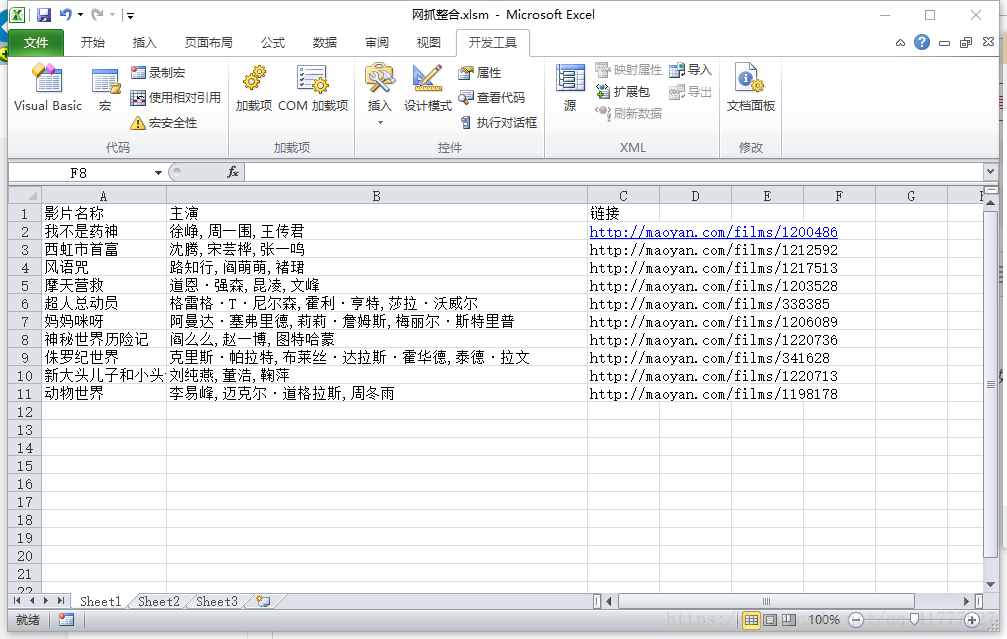The width and height of the screenshot is (1007, 639).
Task: Open the XML 源 source pane
Action: click(570, 88)
